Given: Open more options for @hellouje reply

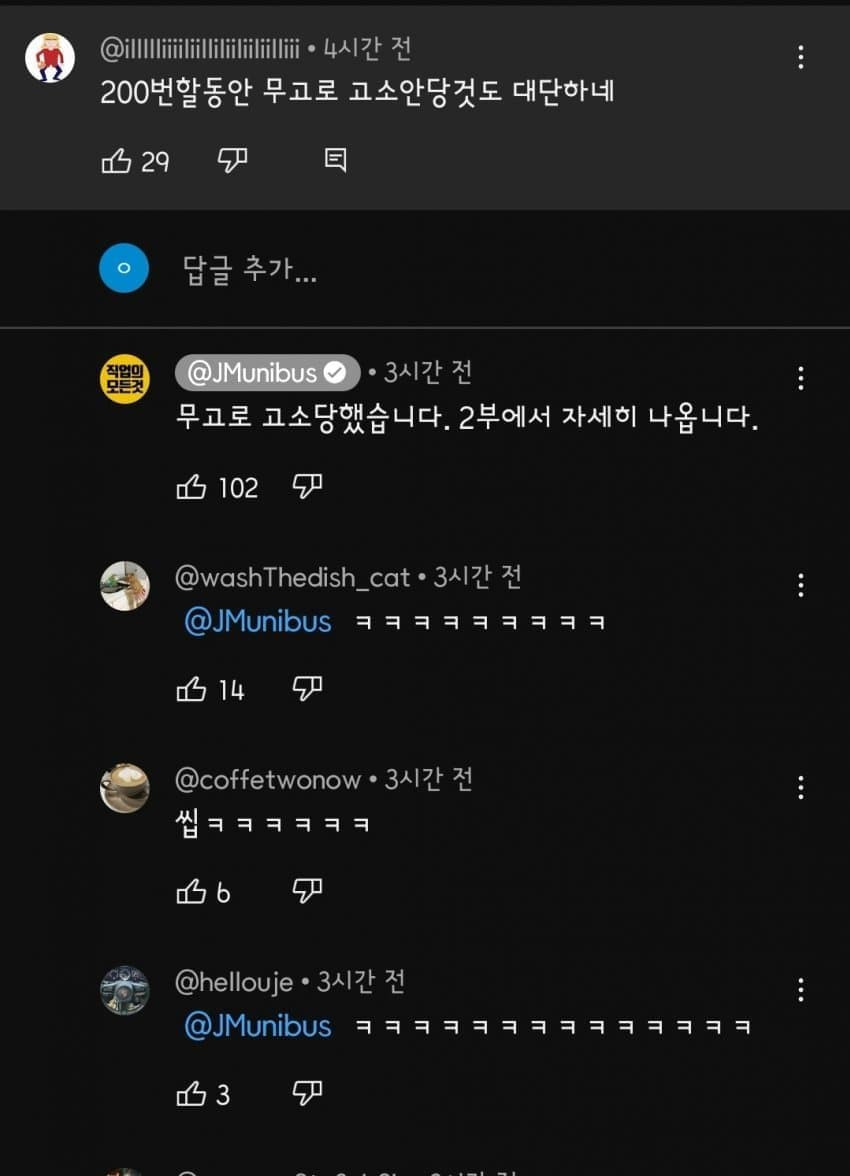Looking at the screenshot, I should tap(800, 990).
